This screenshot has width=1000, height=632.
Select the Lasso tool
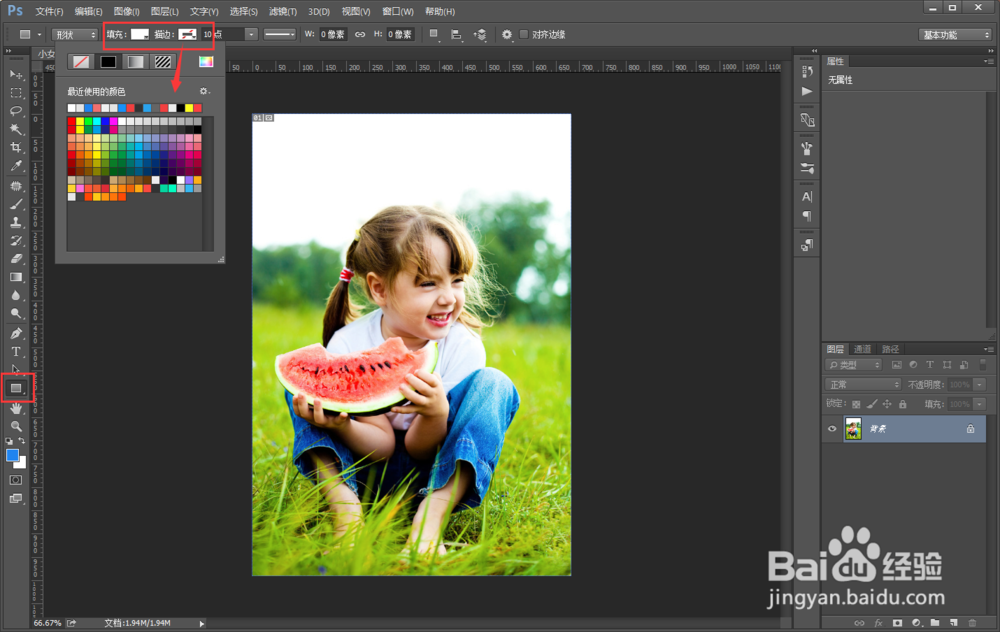pyautogui.click(x=16, y=111)
